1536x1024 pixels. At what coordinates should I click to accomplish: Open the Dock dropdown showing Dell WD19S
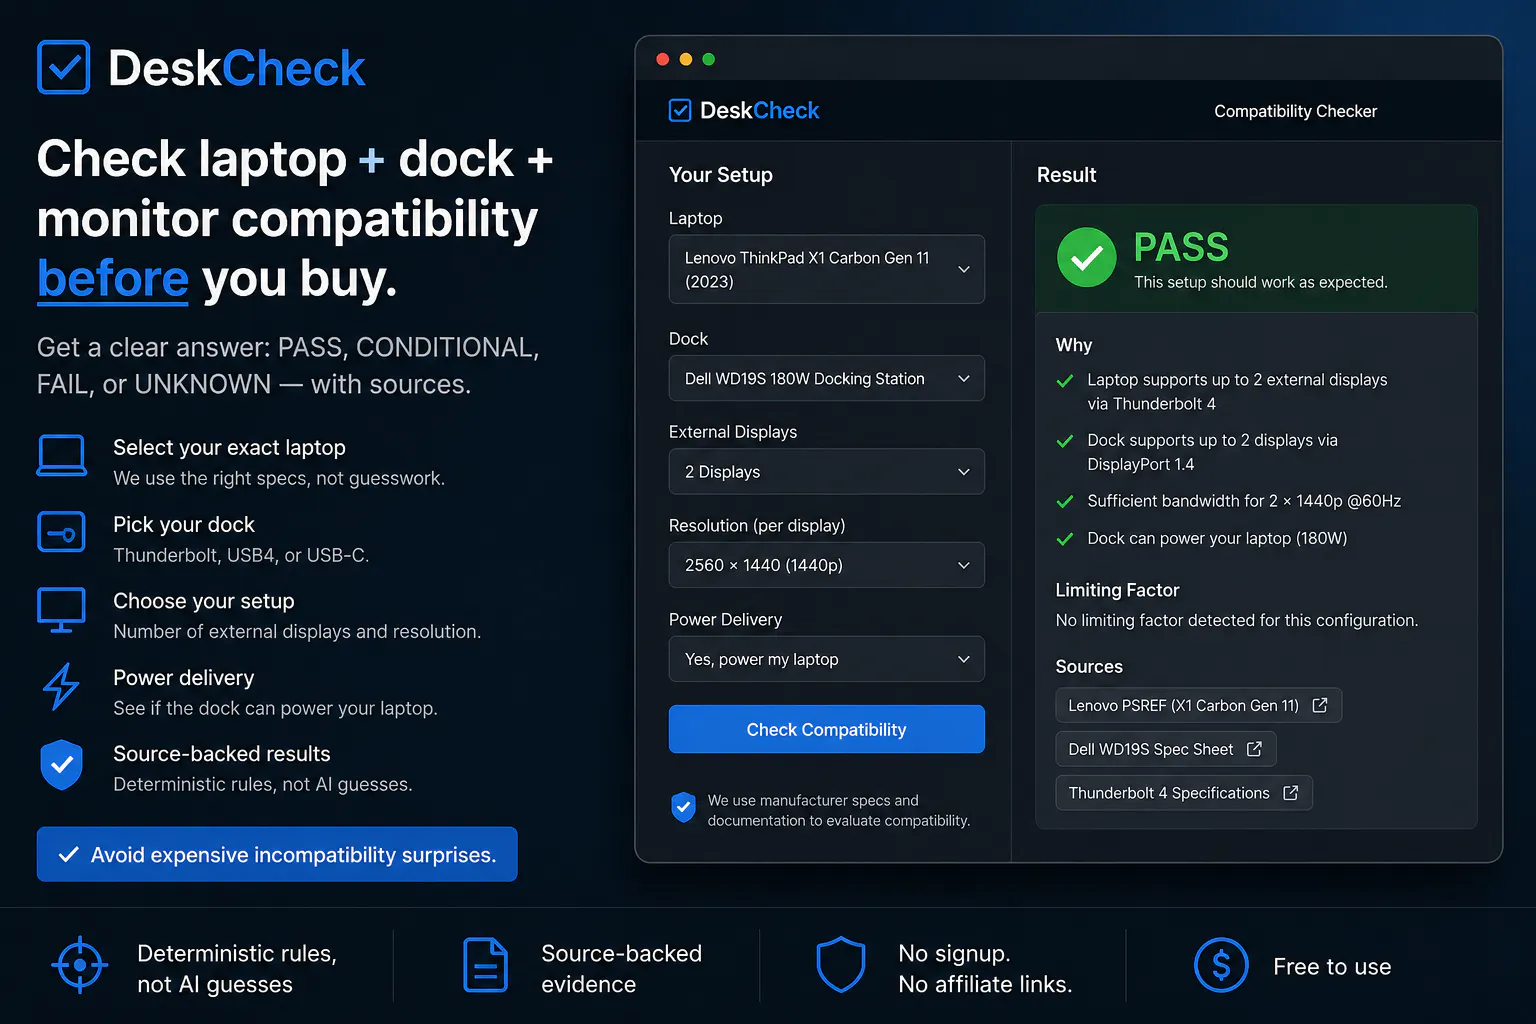(827, 378)
